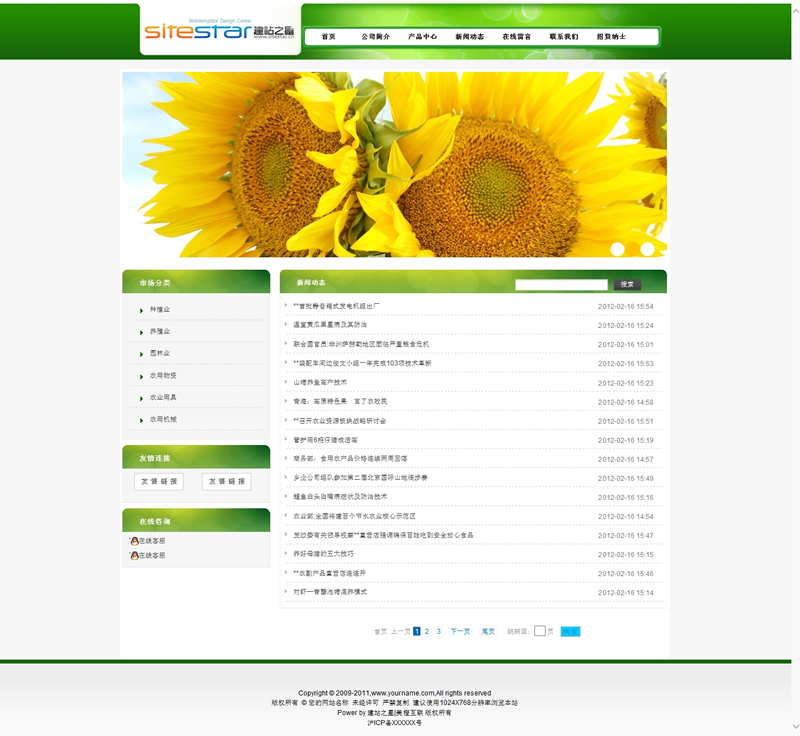Go to 下一页 in pagination
This screenshot has height=736, width=800.
tap(460, 632)
